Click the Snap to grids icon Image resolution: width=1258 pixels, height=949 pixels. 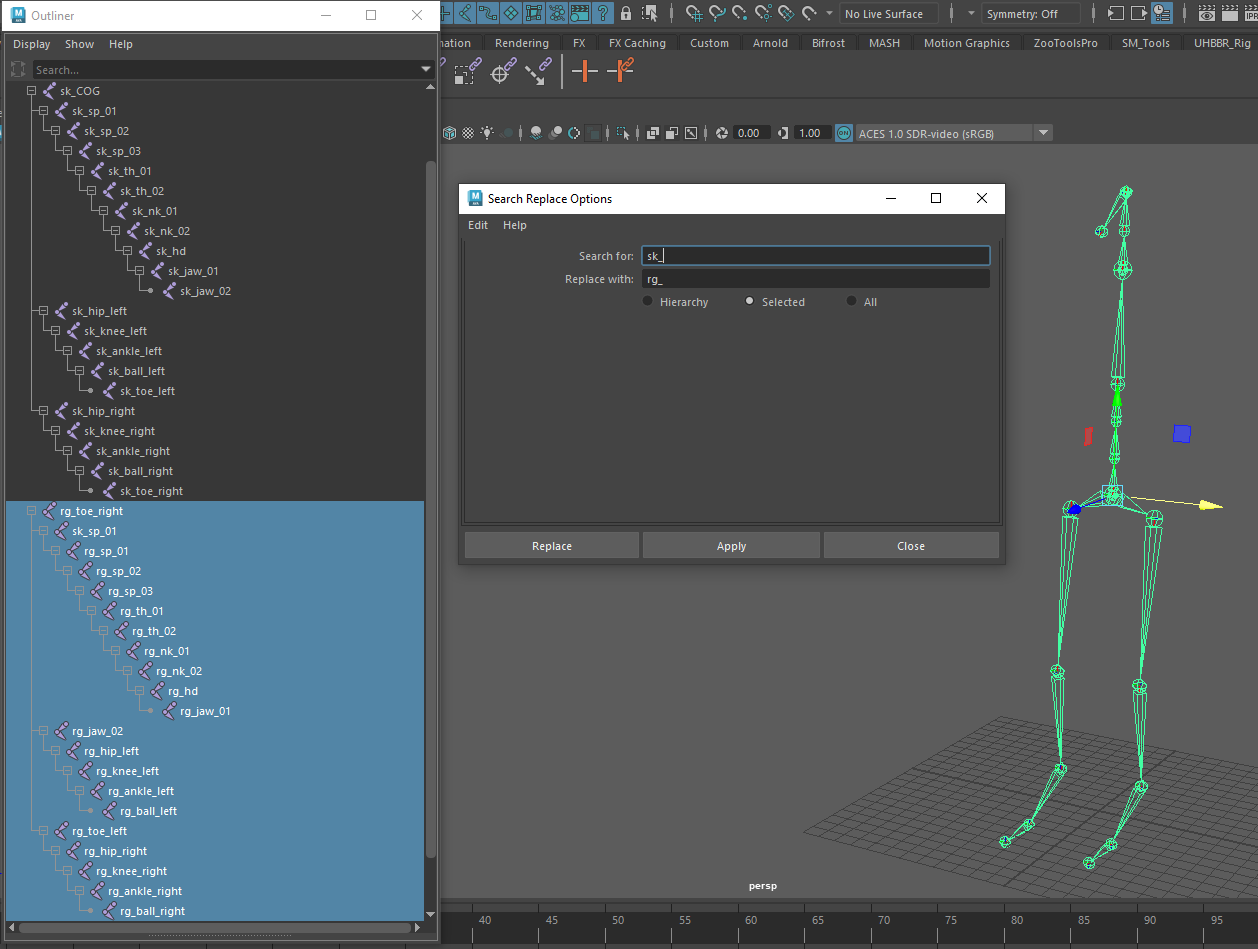(693, 13)
